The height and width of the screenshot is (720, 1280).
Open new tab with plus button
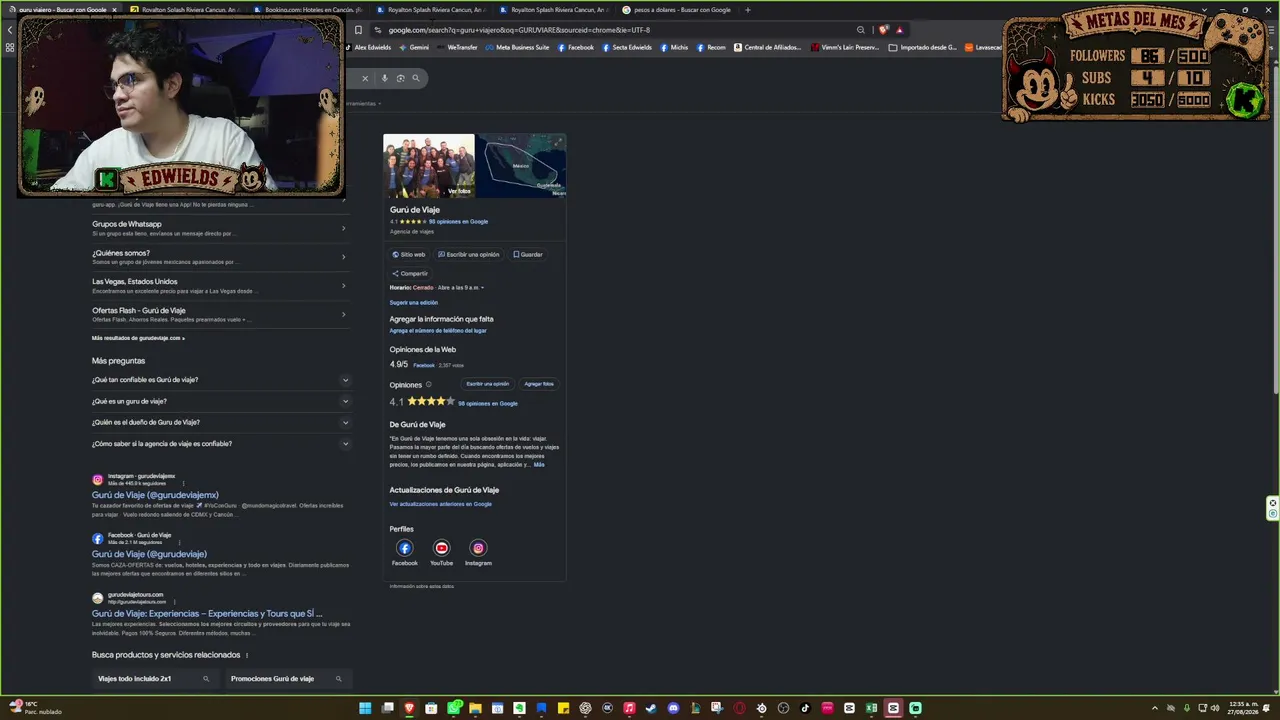[x=747, y=10]
